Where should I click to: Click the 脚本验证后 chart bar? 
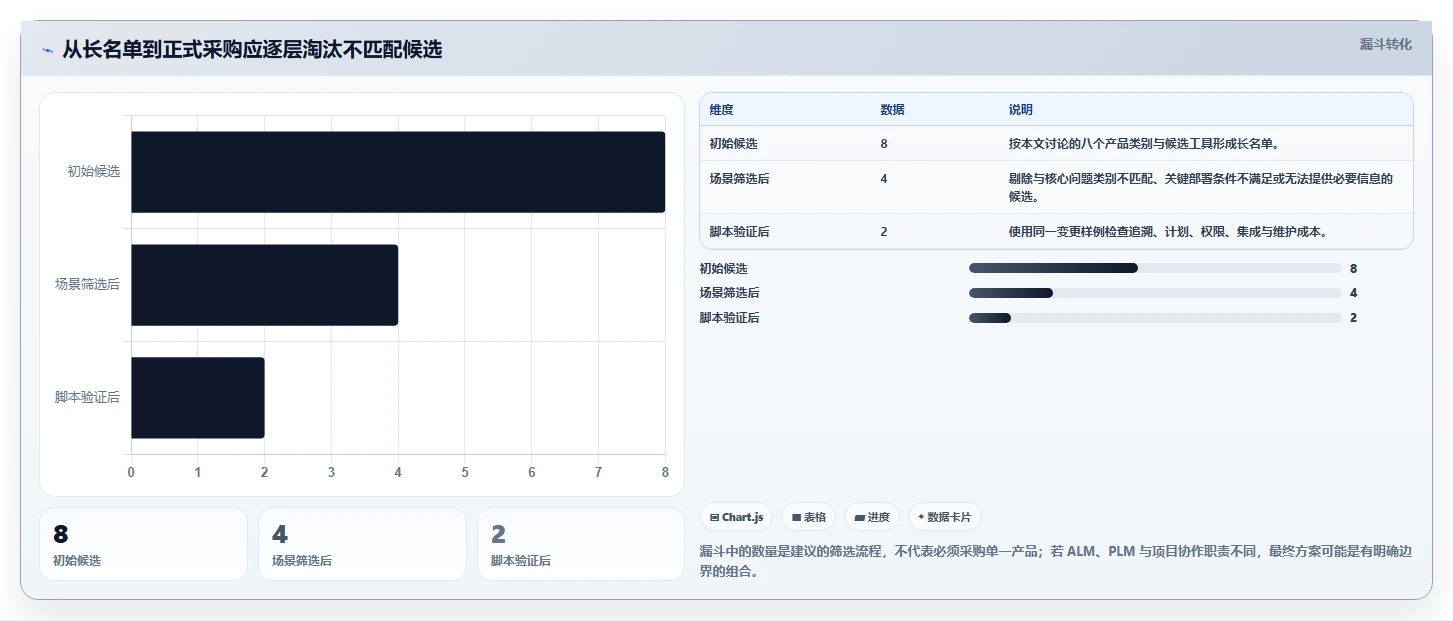[198, 398]
